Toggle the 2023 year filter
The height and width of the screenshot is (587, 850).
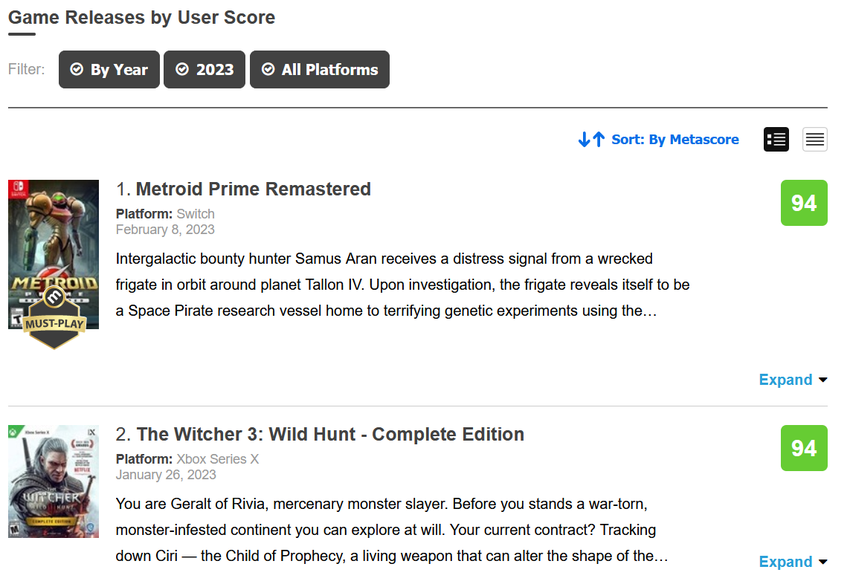[x=205, y=70]
